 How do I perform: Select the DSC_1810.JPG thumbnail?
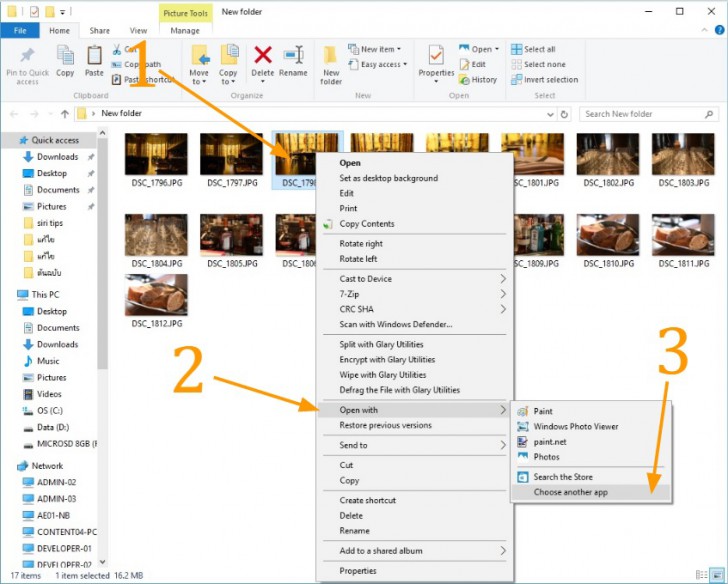tap(608, 241)
